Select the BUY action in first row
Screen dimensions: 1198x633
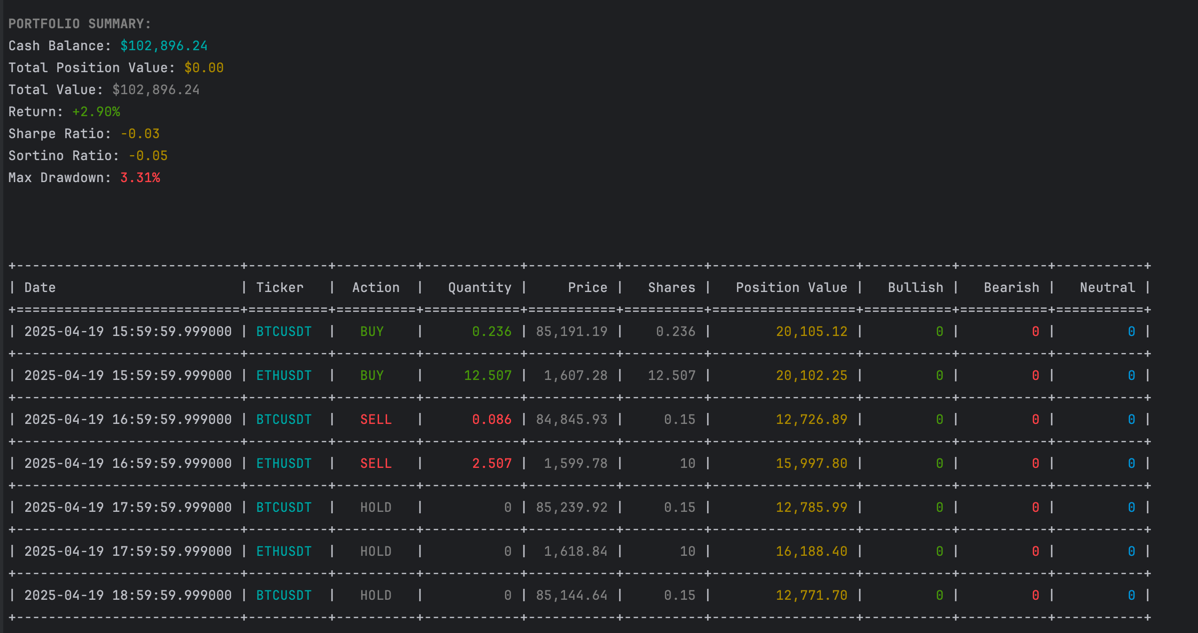pyautogui.click(x=372, y=331)
